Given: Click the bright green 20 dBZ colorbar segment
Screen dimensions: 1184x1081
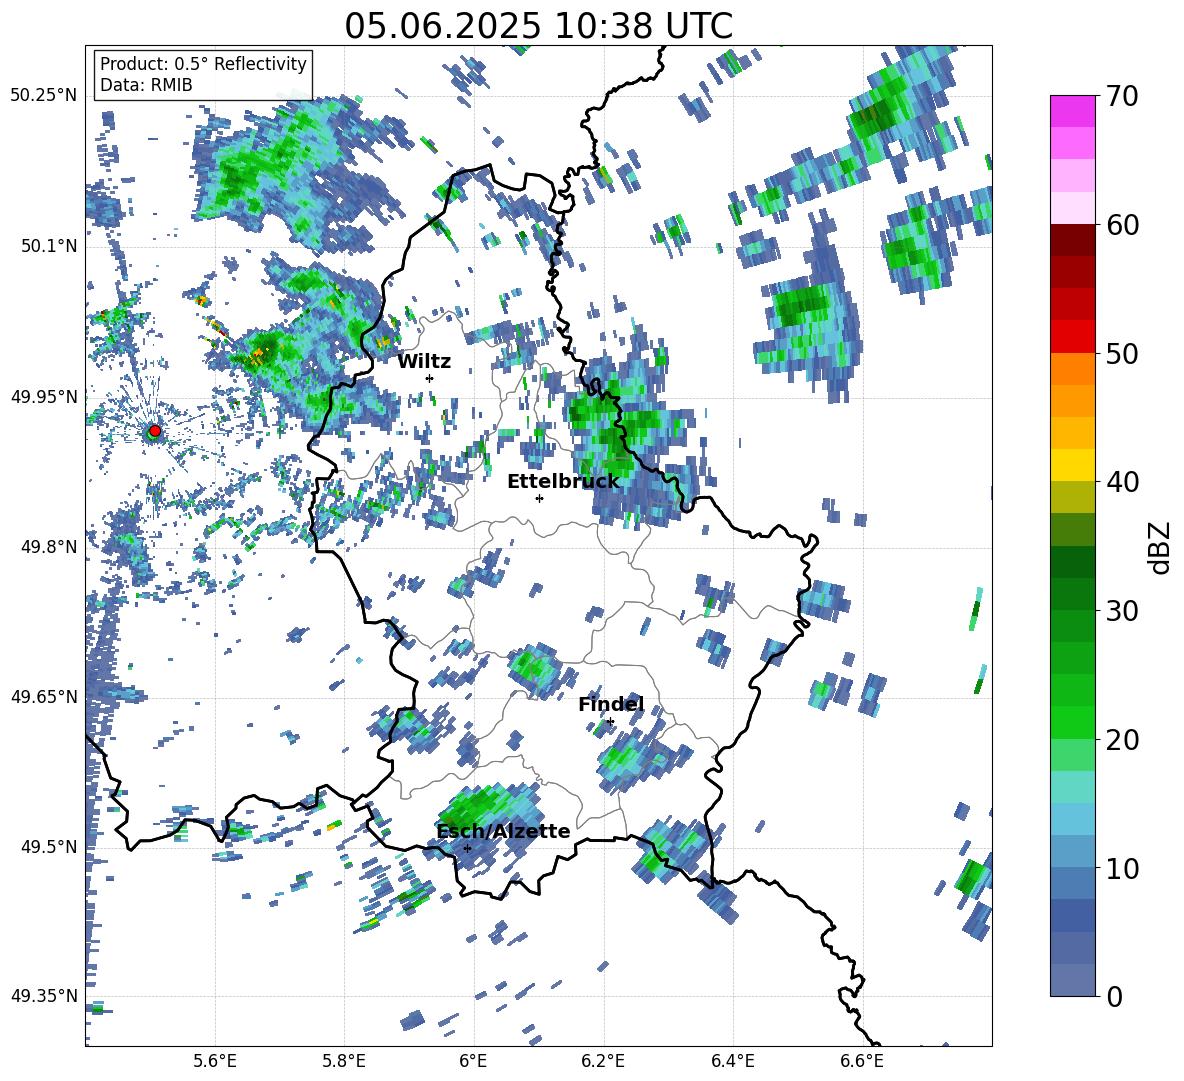Looking at the screenshot, I should (x=1072, y=722).
